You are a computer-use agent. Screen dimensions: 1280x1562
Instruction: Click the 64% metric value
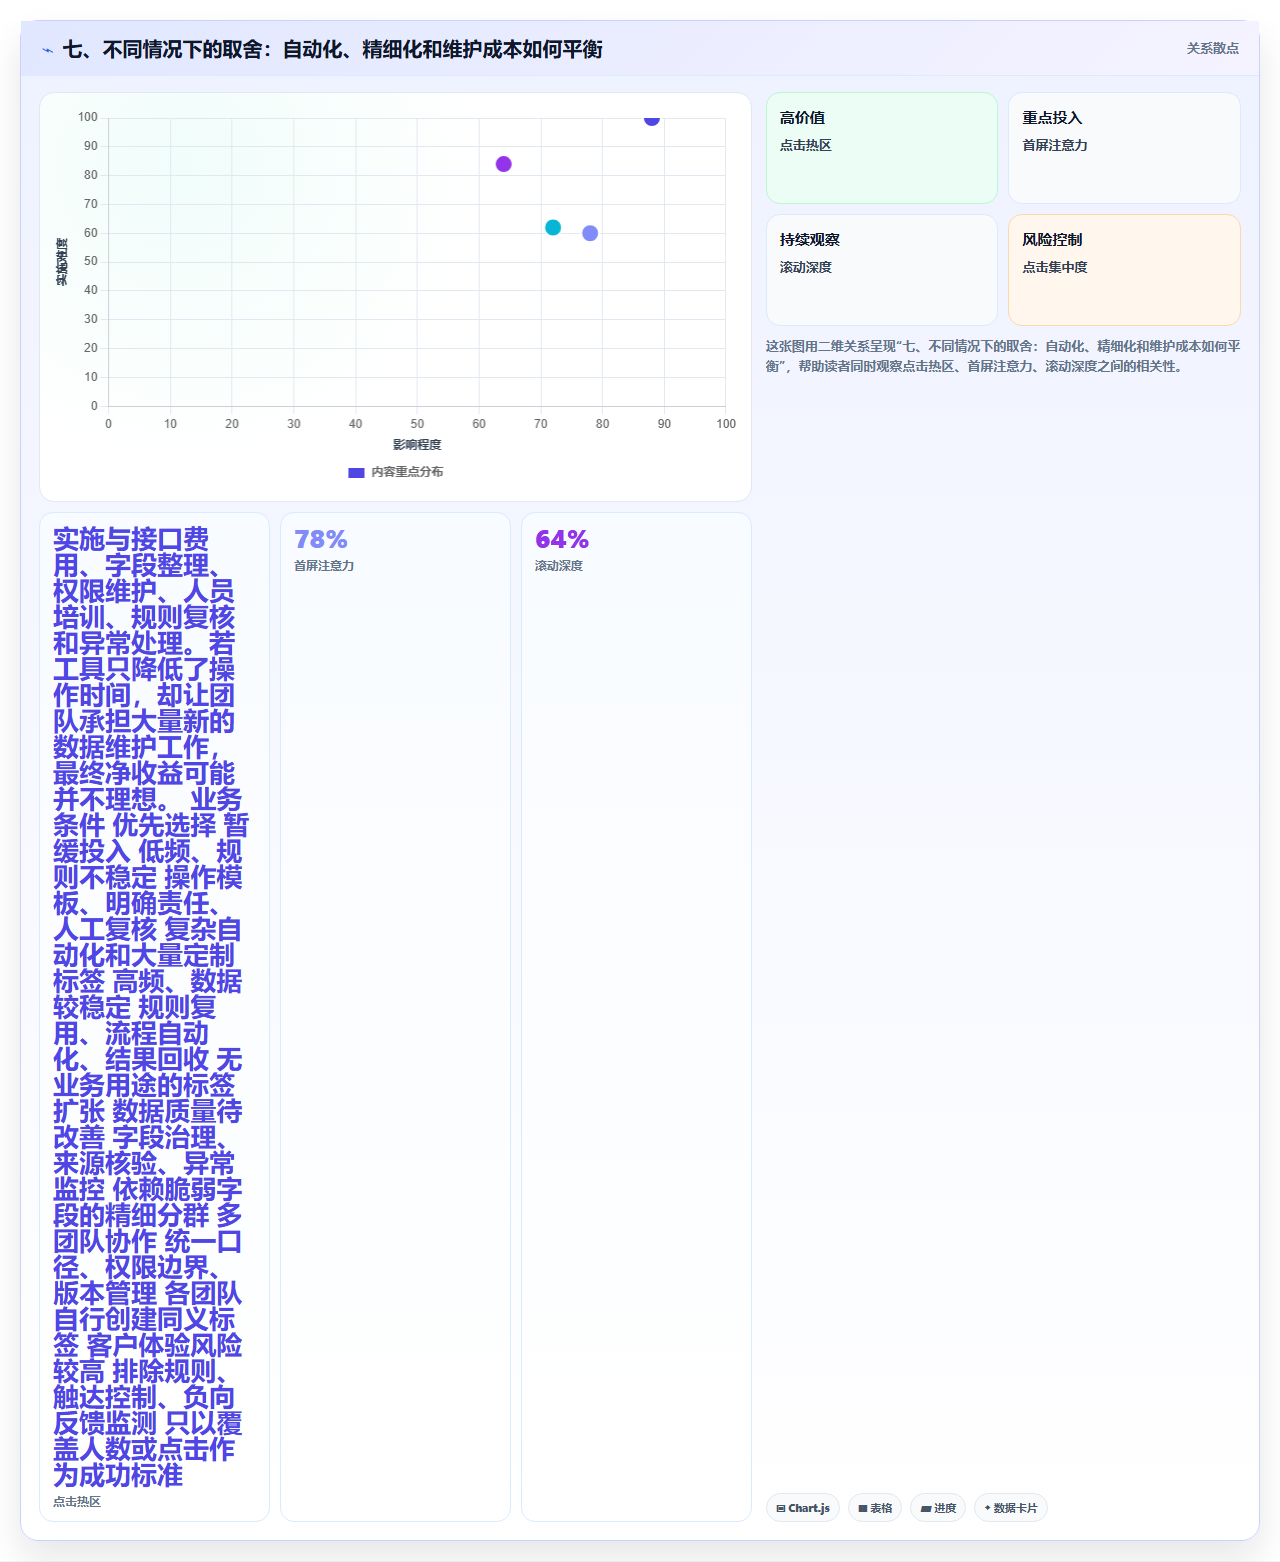click(562, 540)
